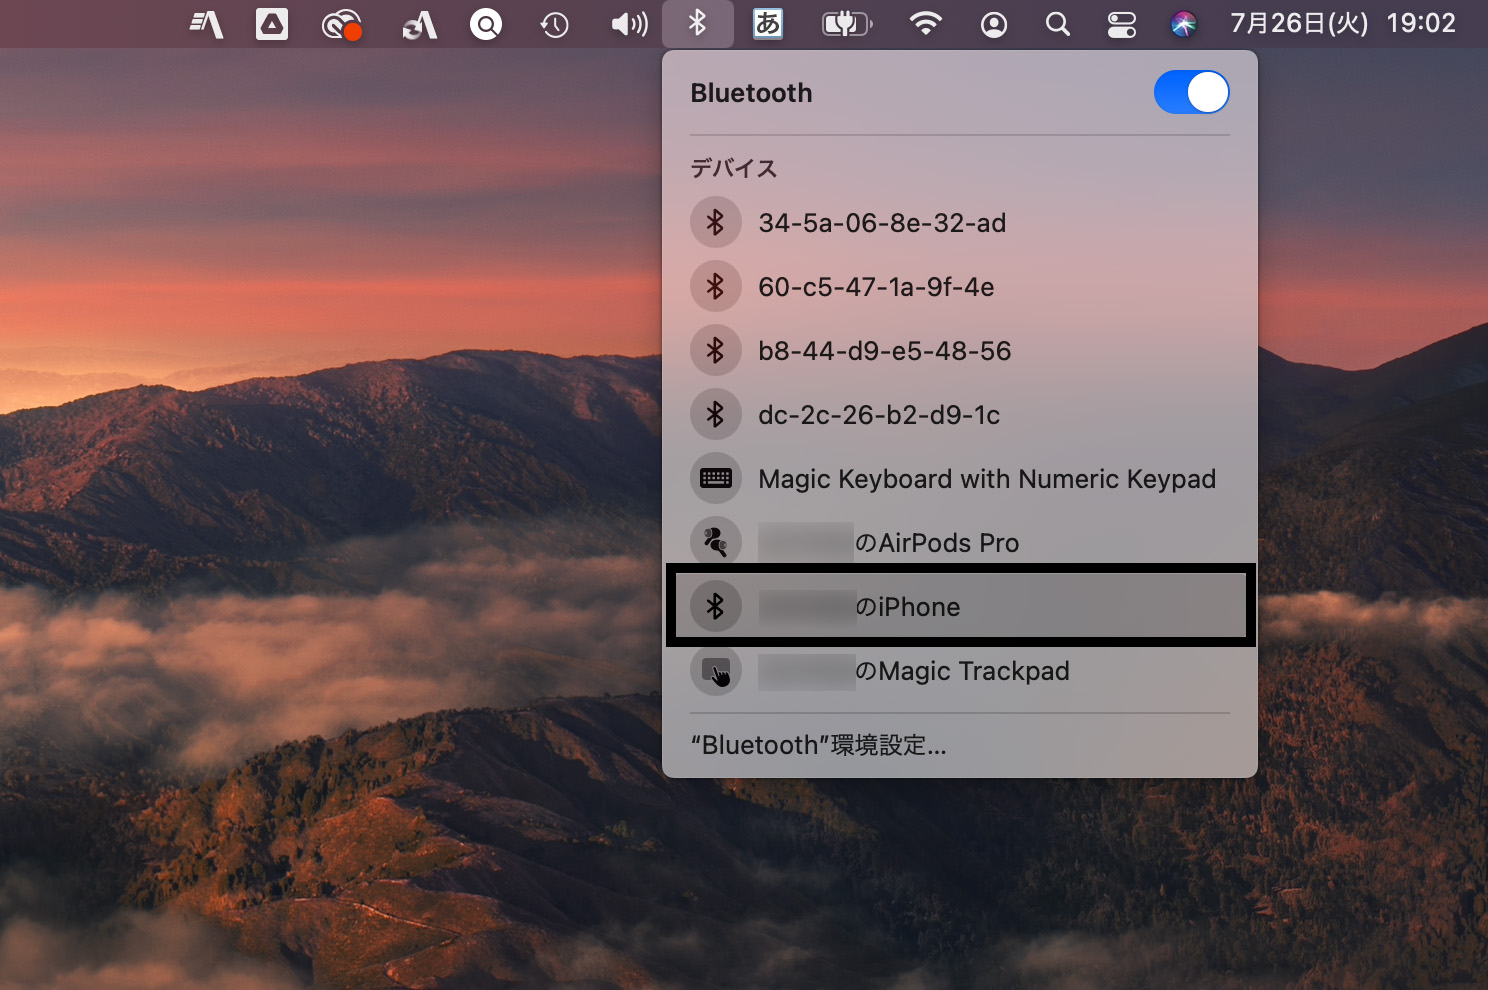Select the iPhone device entry
The height and width of the screenshot is (990, 1488).
coord(959,606)
